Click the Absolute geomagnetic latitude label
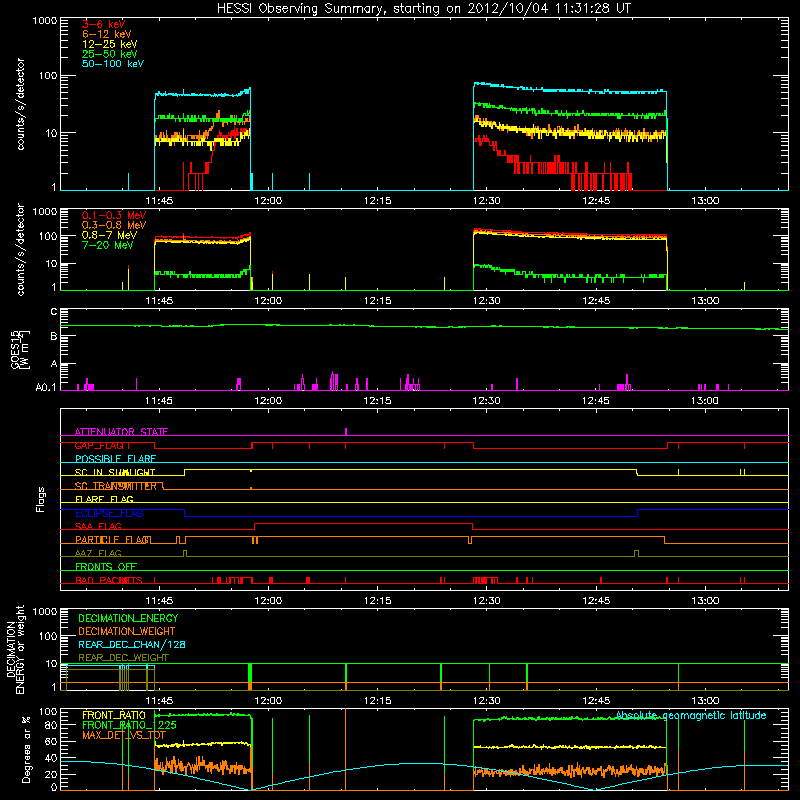Screen dimensions: 800x800 point(691,715)
